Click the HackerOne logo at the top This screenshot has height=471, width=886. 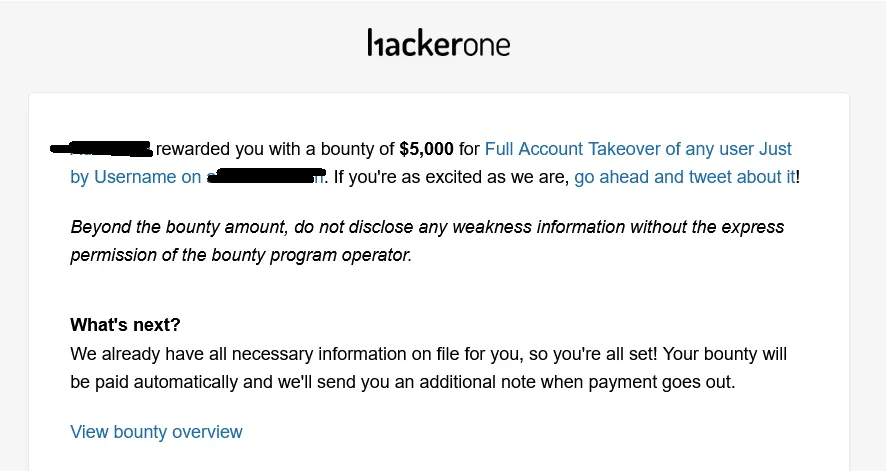click(x=438, y=45)
